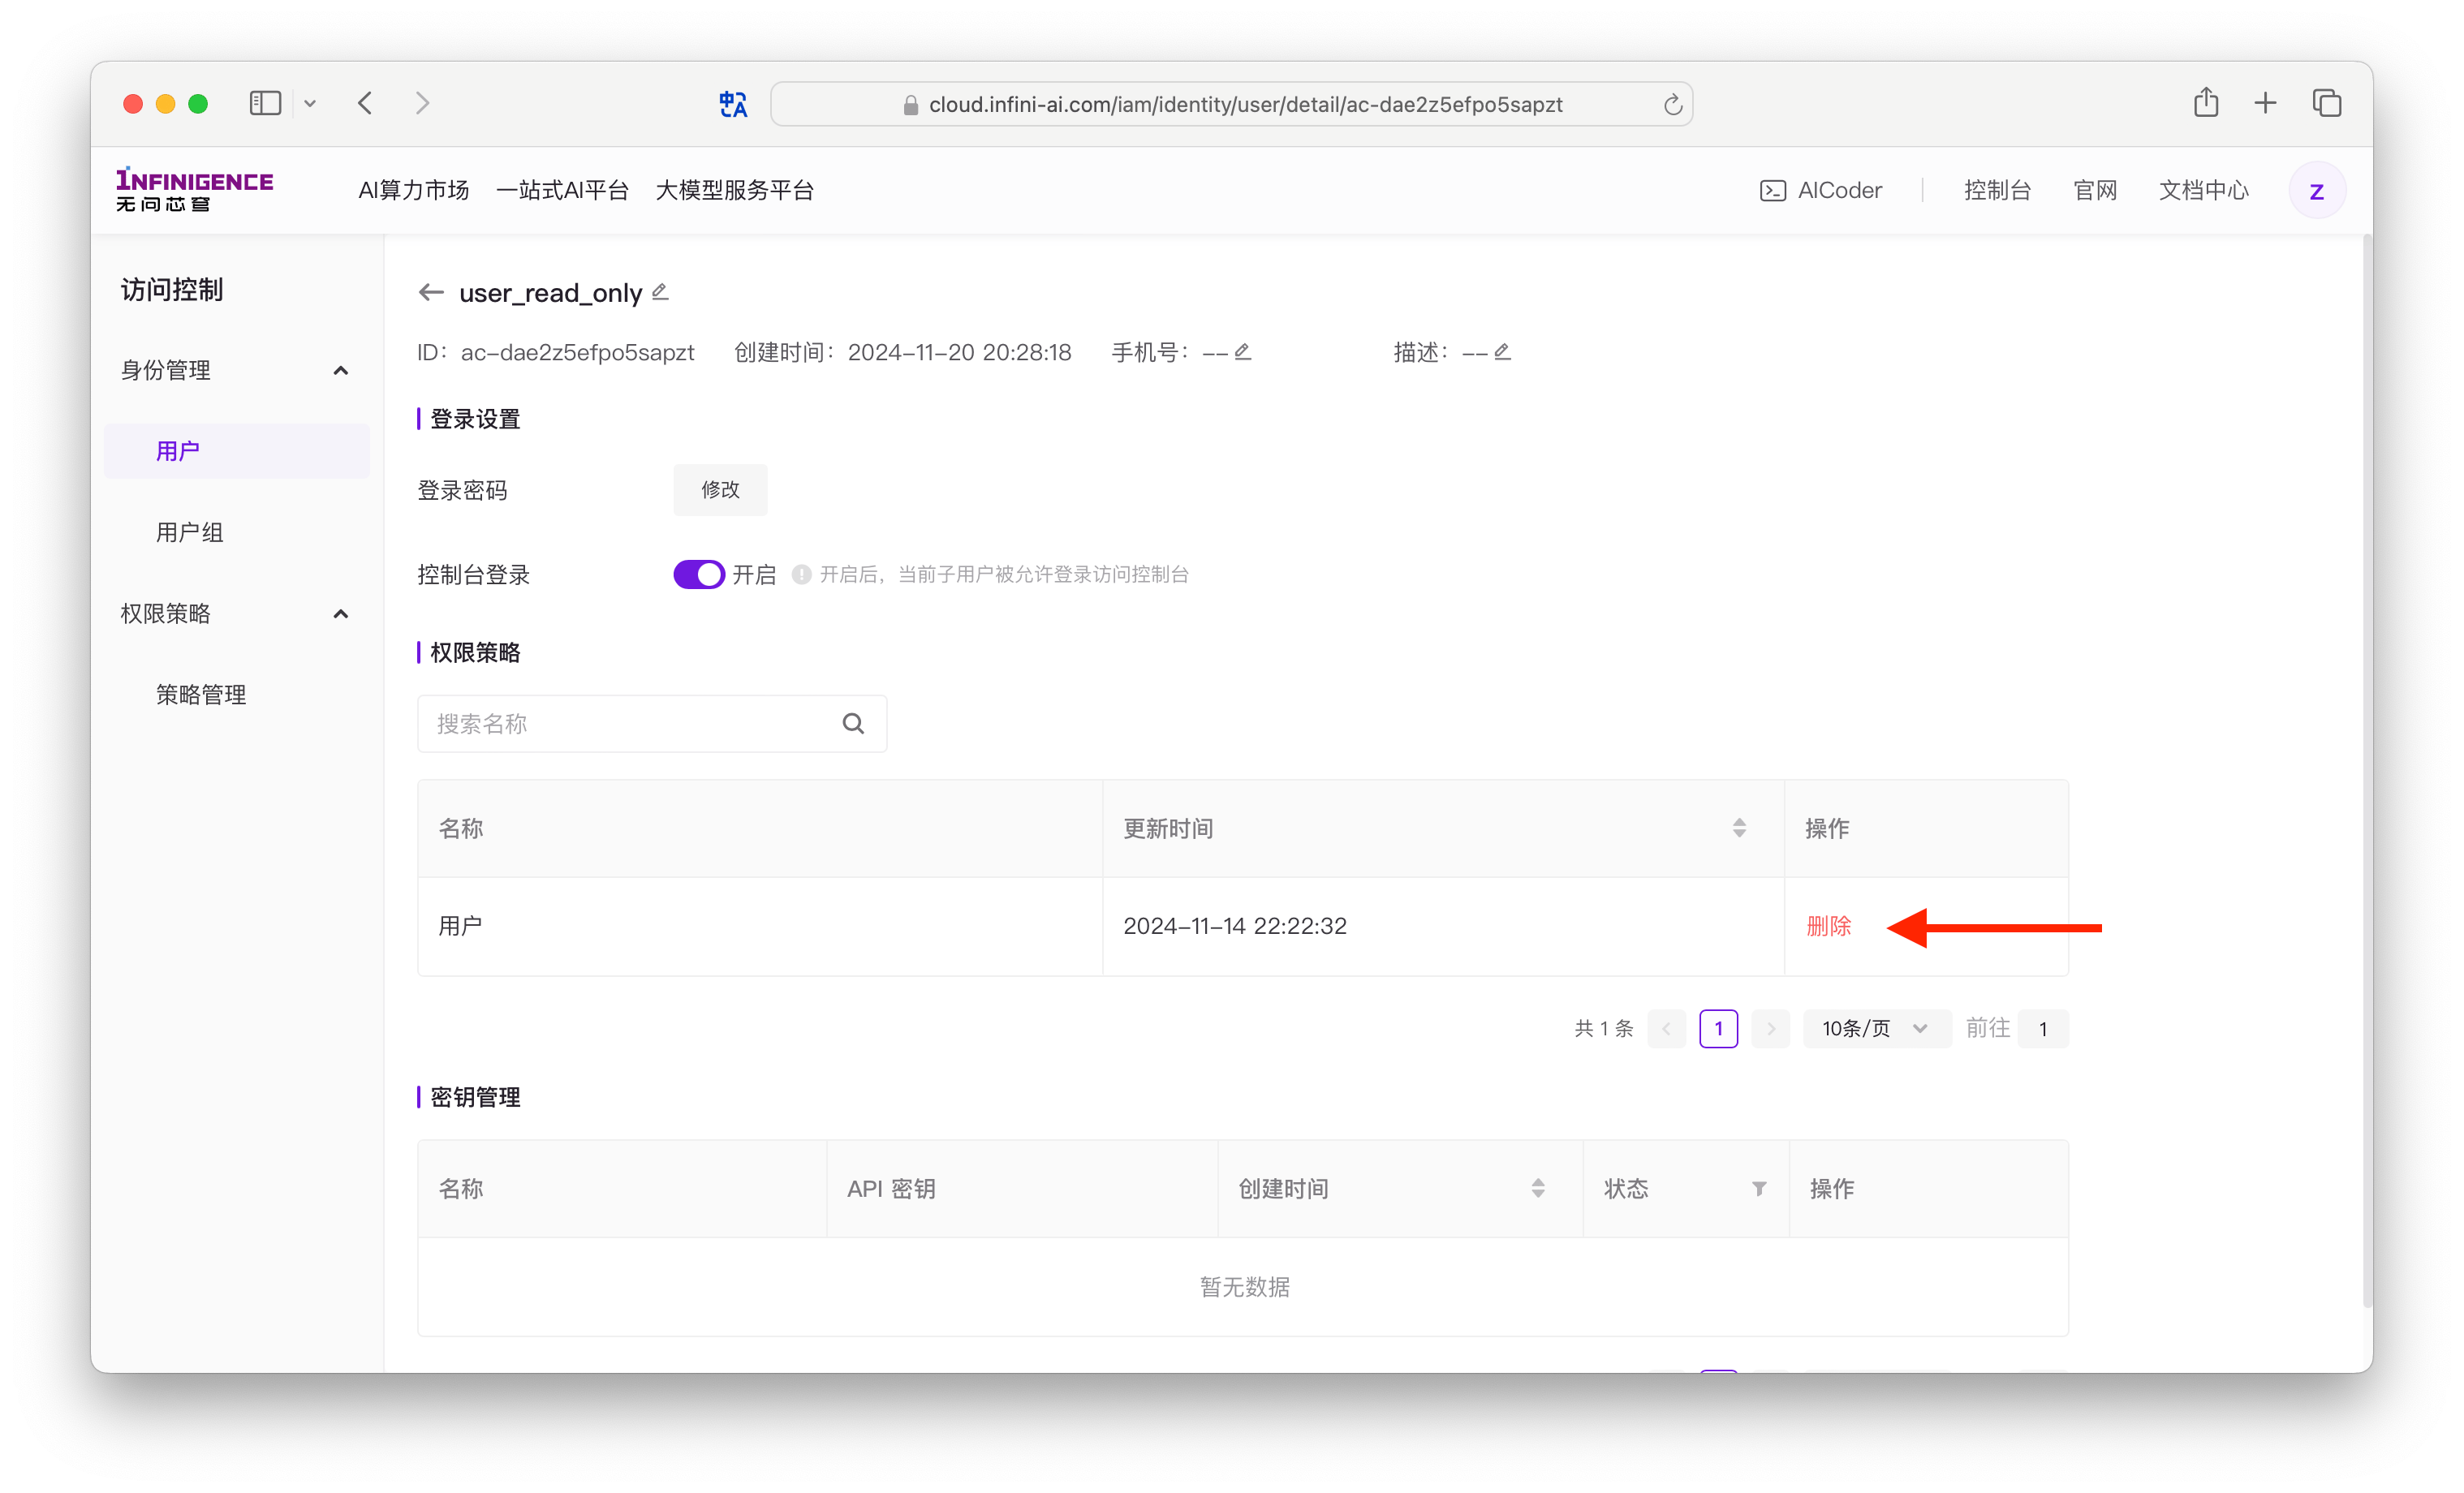The width and height of the screenshot is (2464, 1493).
Task: Click the Safari address bar
Action: point(1231,104)
